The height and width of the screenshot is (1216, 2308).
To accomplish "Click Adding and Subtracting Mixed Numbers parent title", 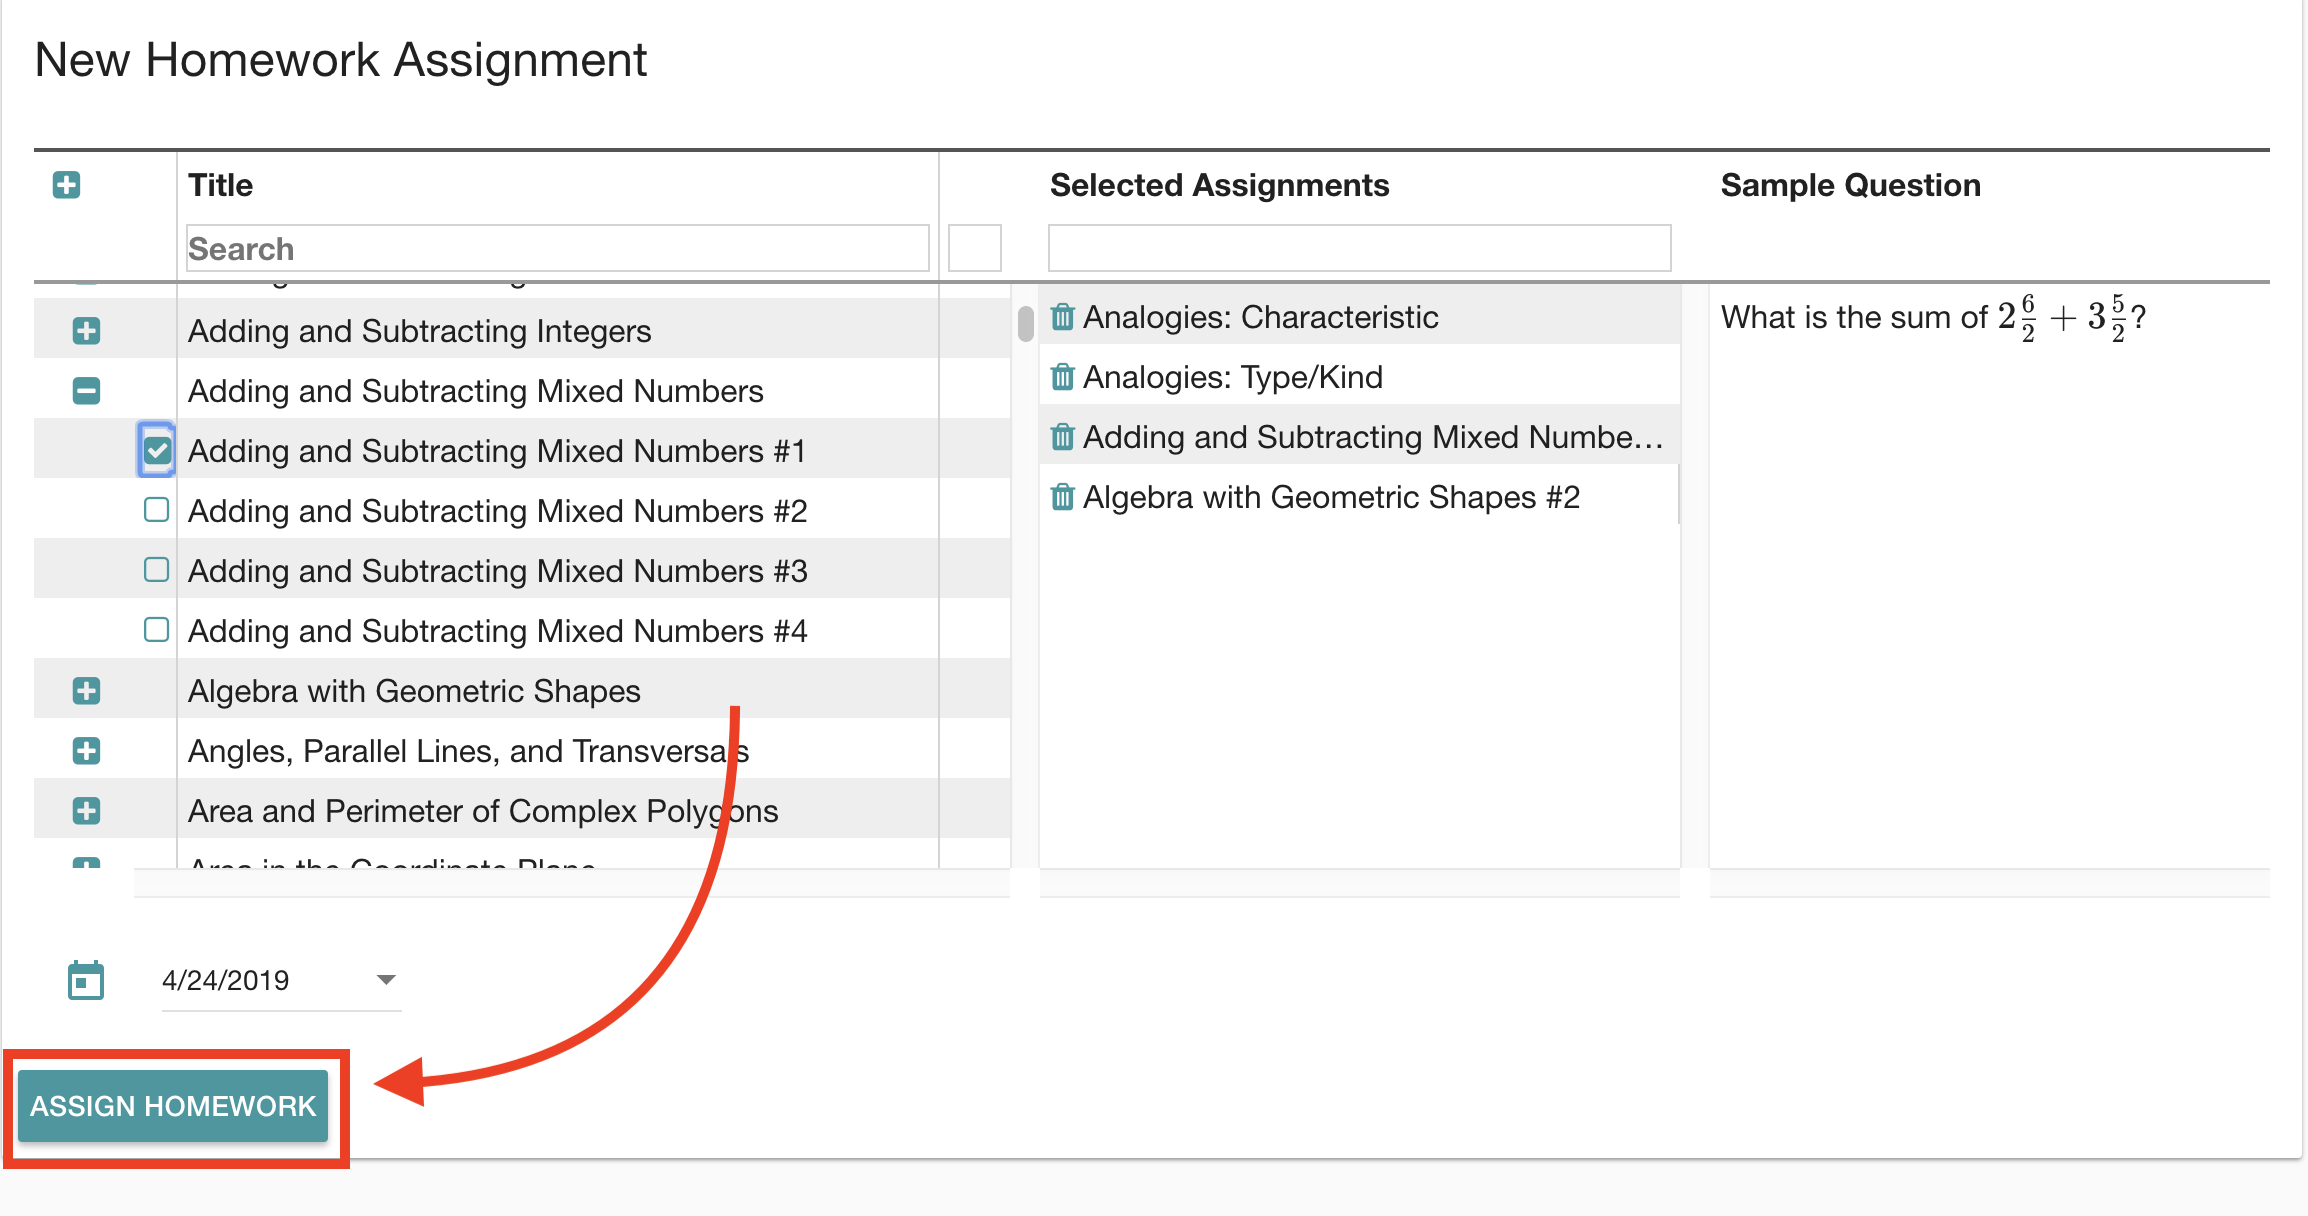I will coord(476,391).
